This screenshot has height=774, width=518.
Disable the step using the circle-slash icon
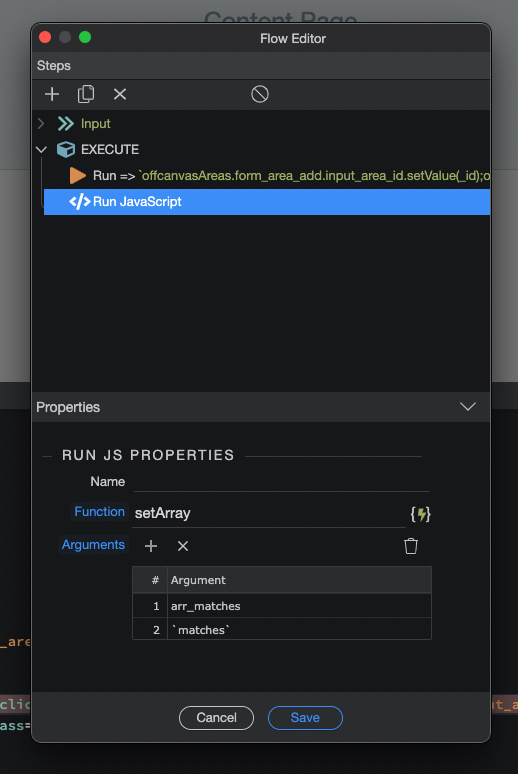[x=260, y=94]
